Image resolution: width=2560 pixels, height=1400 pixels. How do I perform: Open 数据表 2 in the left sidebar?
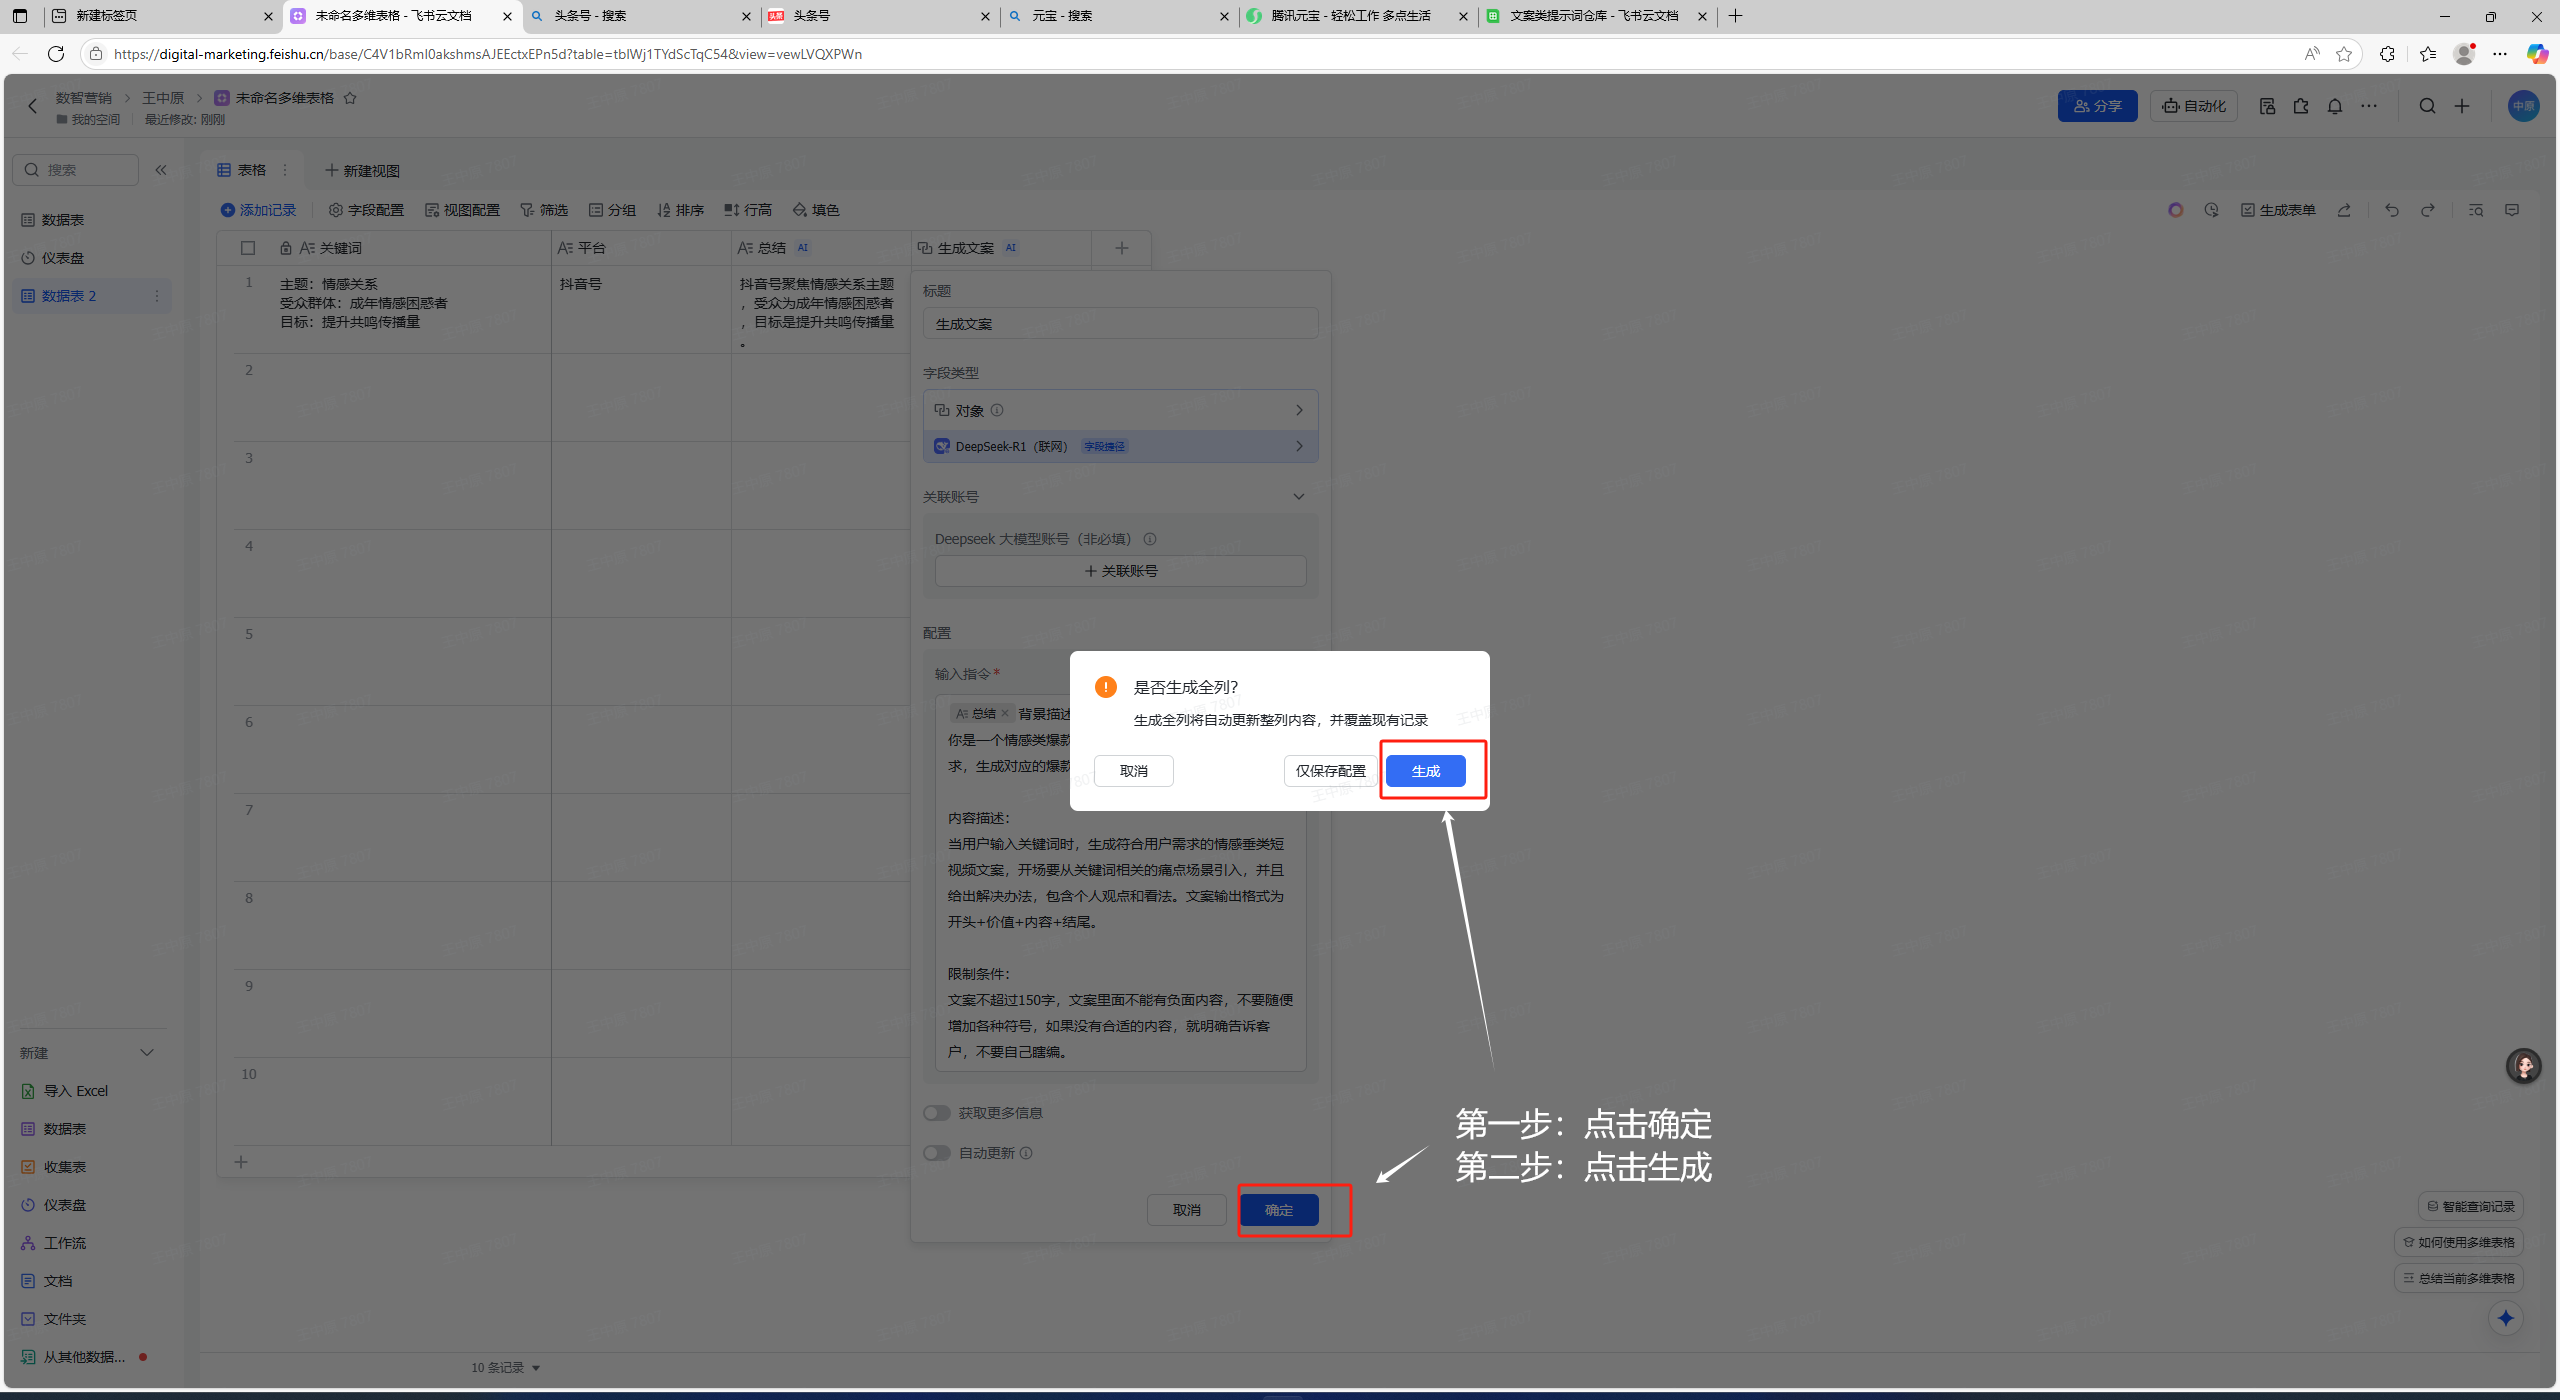(68, 295)
